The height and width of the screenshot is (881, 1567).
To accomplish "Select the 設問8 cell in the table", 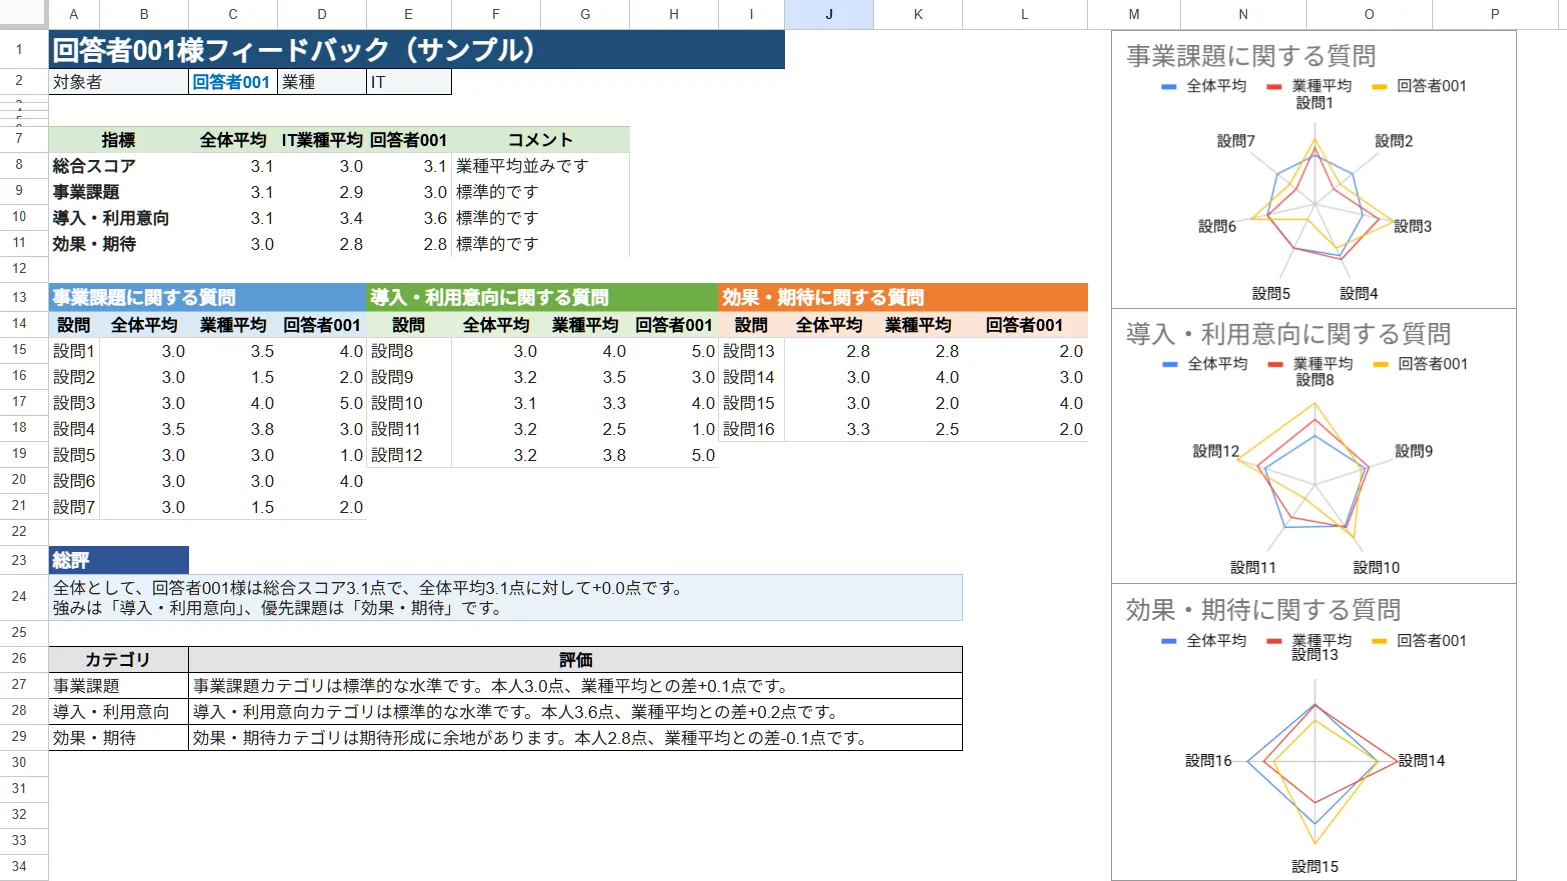I will point(409,351).
